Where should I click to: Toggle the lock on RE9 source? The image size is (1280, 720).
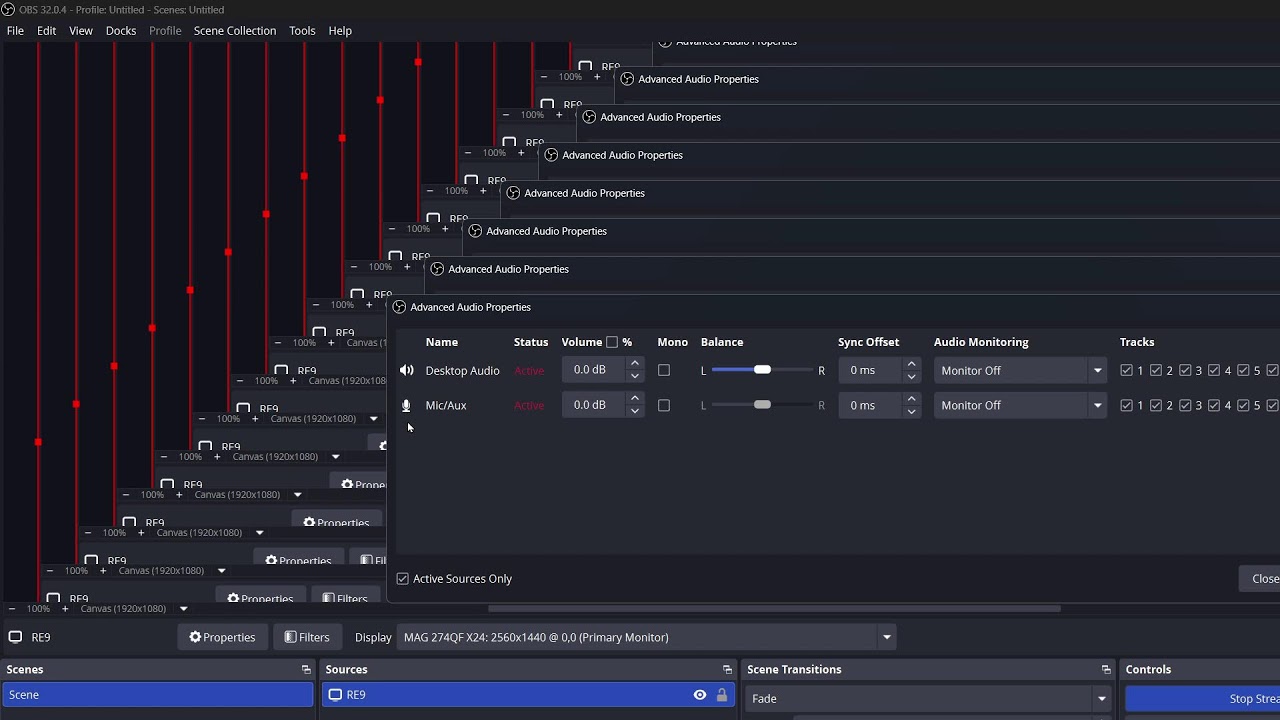tap(722, 695)
